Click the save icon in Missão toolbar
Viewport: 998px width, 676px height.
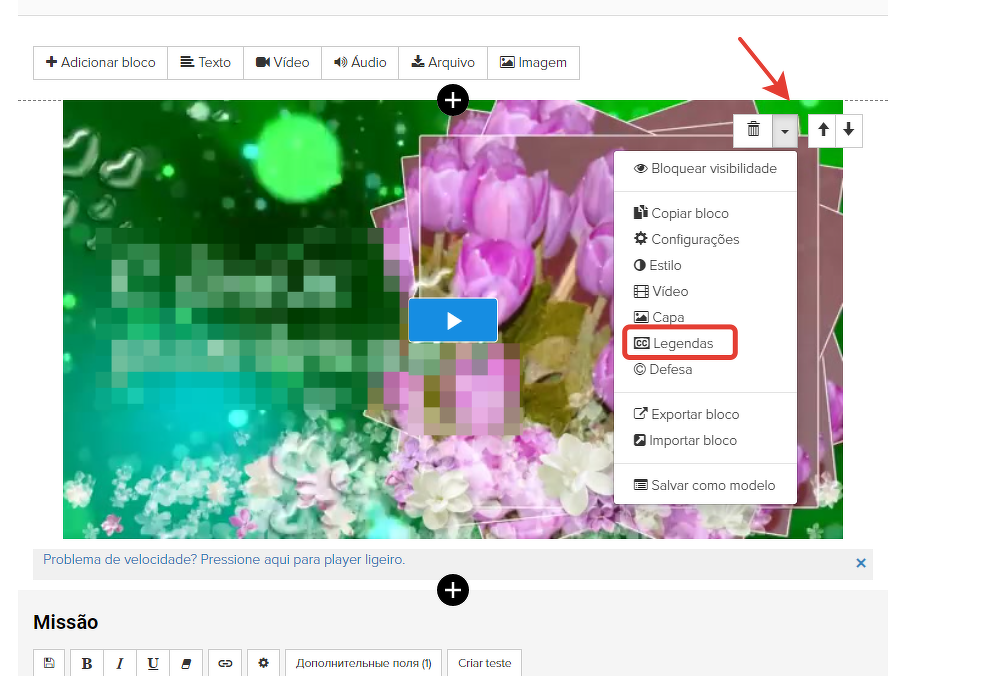click(49, 663)
